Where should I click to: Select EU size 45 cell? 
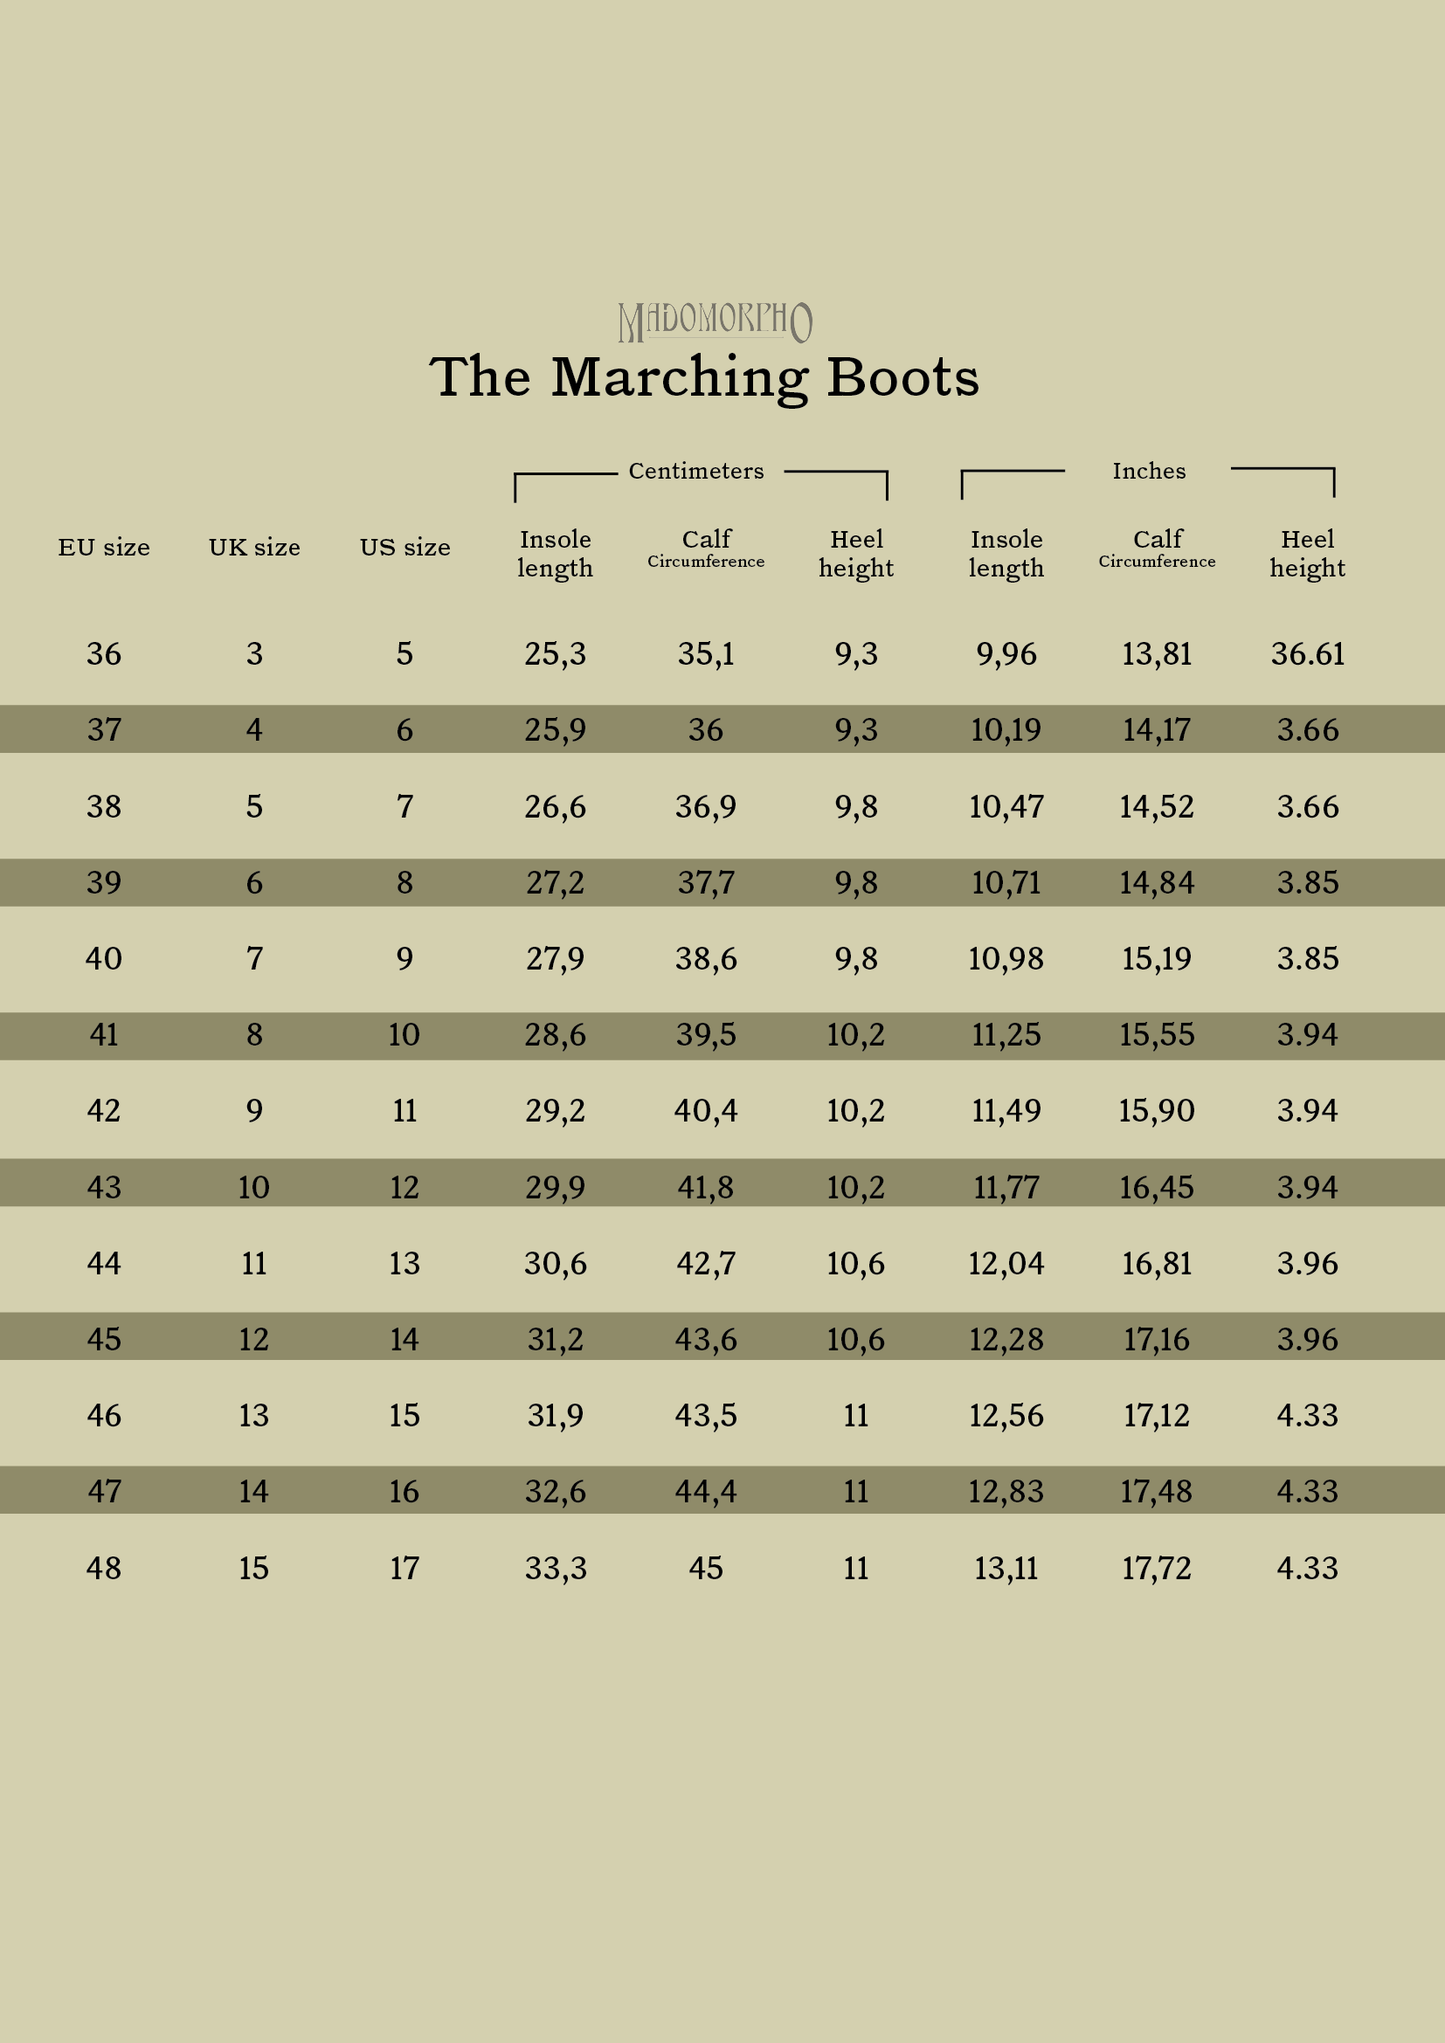(x=104, y=1339)
